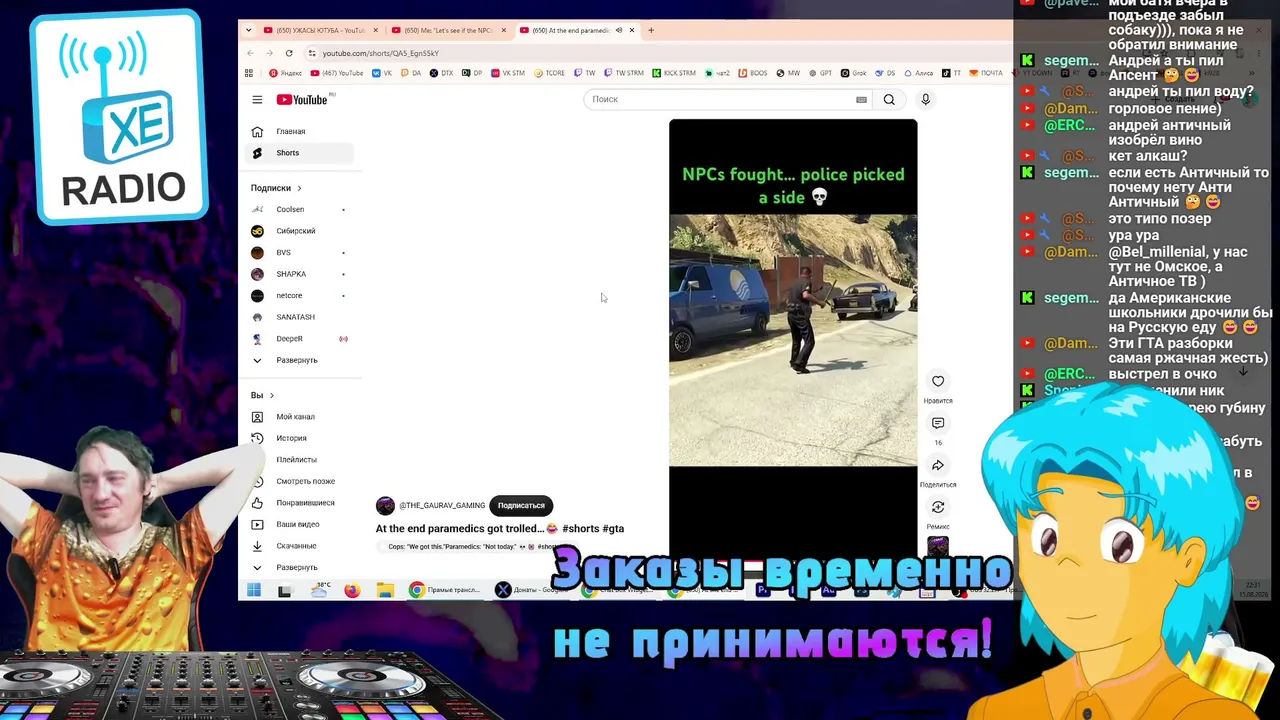The image size is (1280, 720).
Task: Expand the Вы section with bottom Развернуть
Action: click(301, 567)
